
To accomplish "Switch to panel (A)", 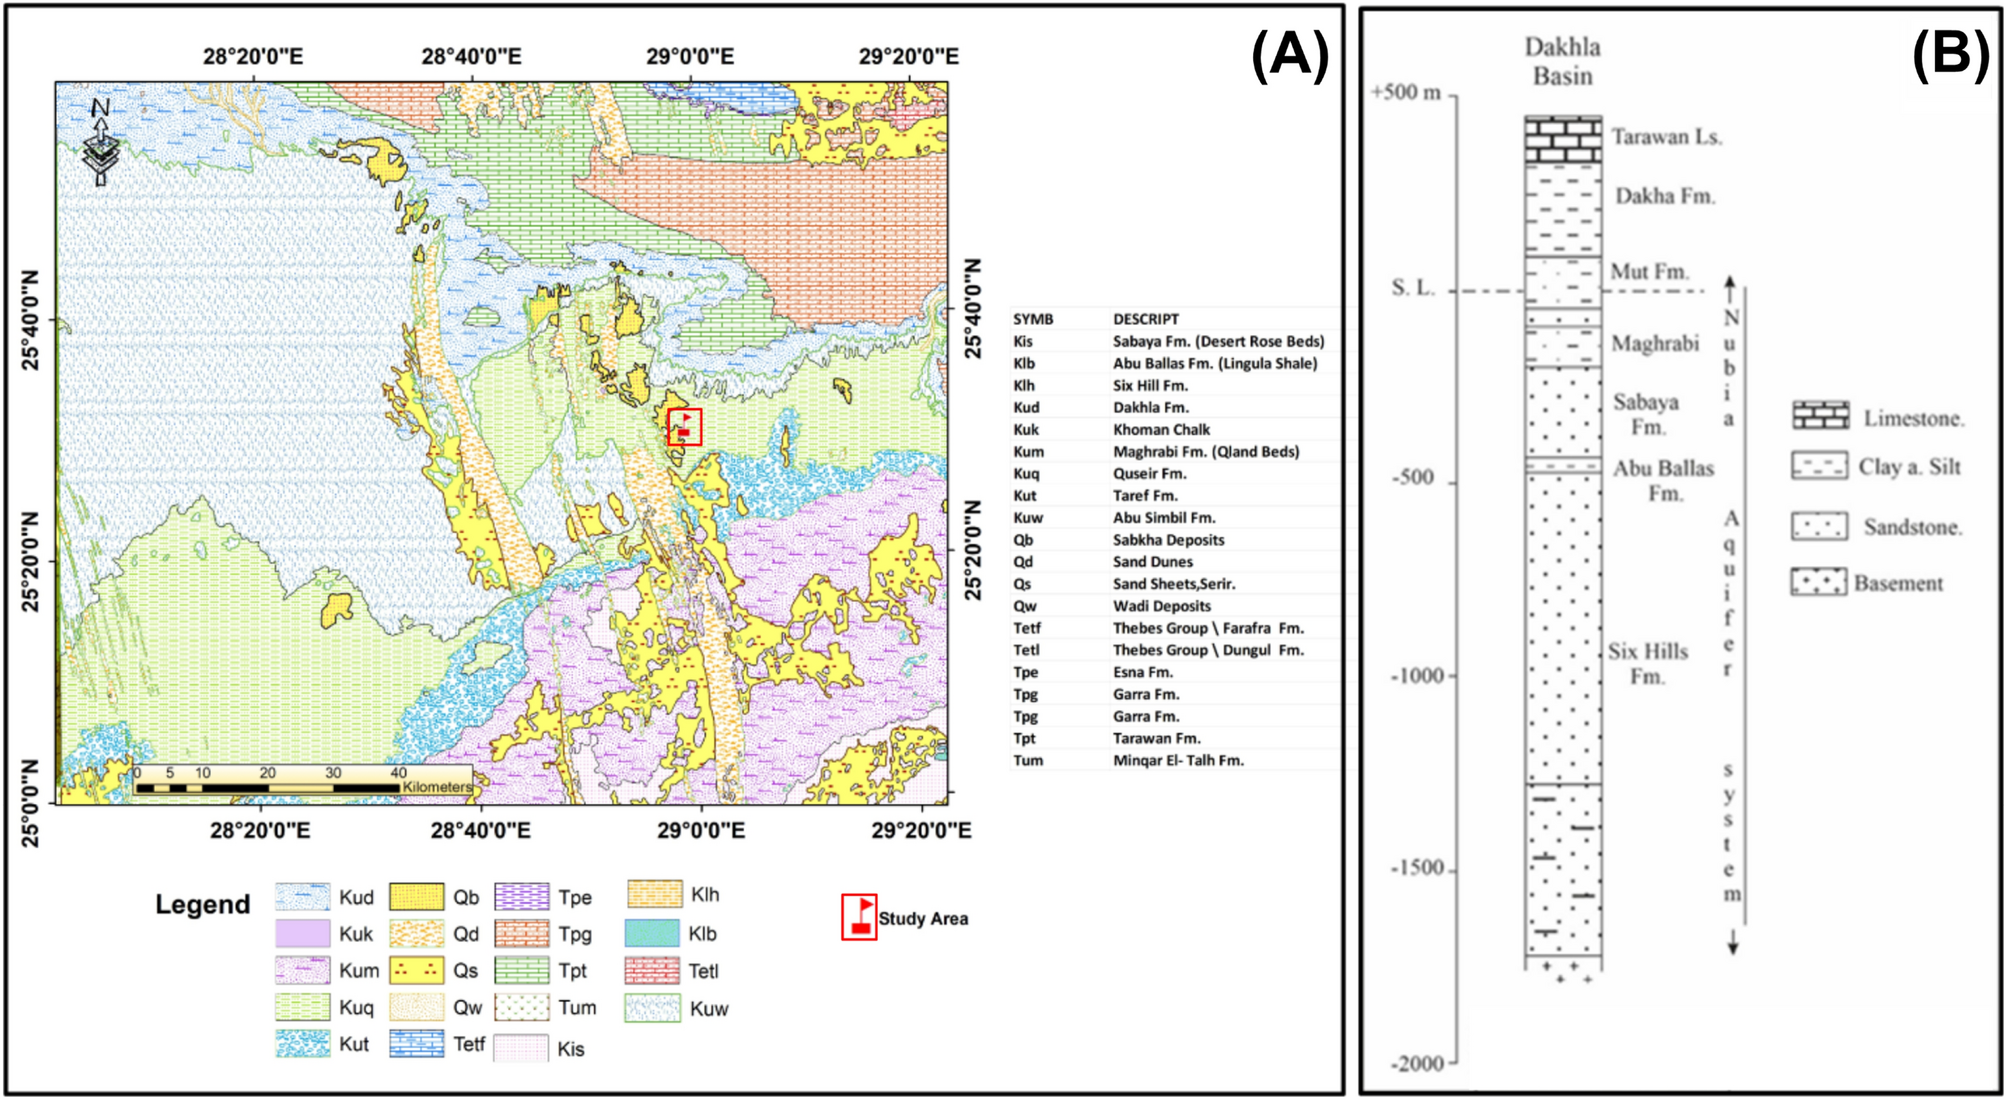I will point(1291,50).
